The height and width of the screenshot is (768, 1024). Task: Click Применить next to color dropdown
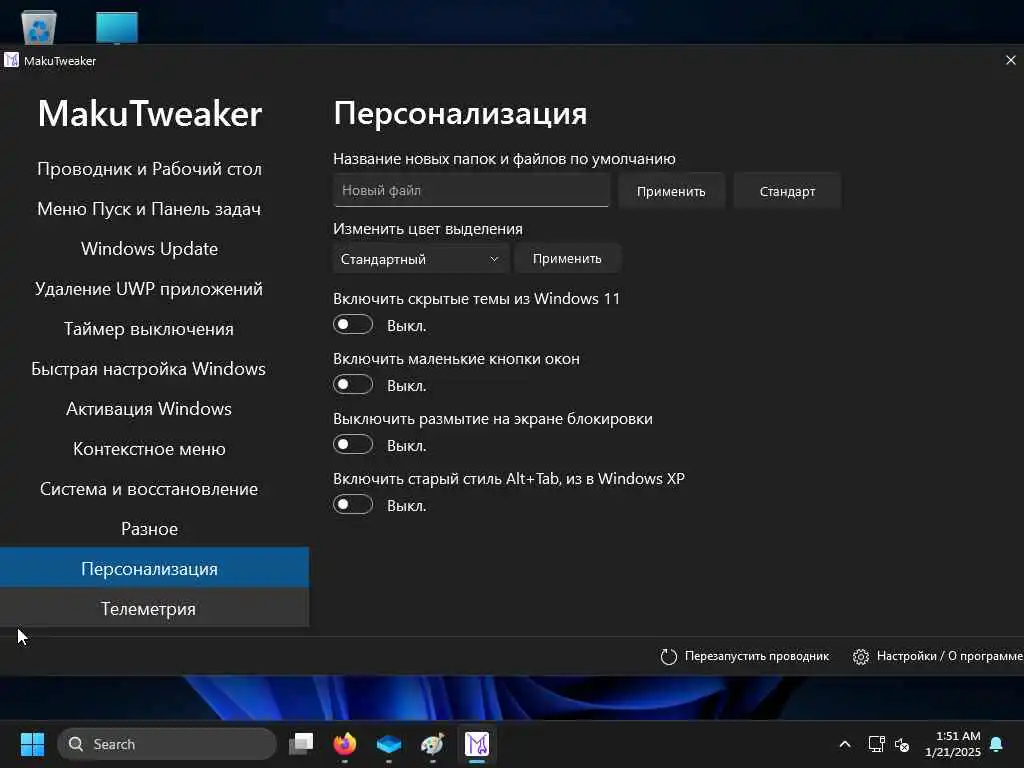[567, 259]
